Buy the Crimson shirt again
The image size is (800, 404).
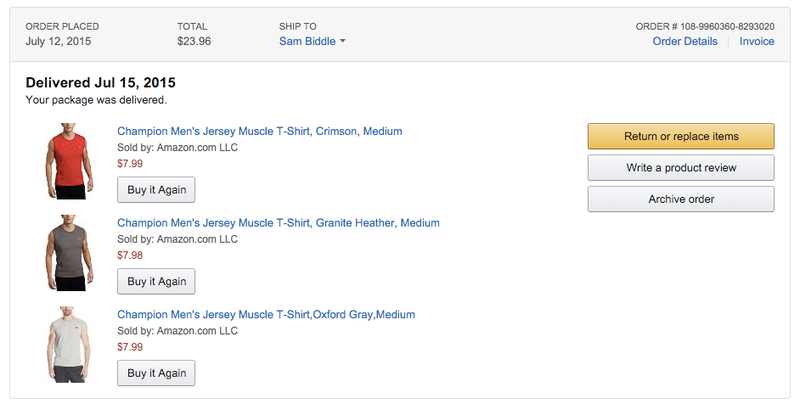156,190
